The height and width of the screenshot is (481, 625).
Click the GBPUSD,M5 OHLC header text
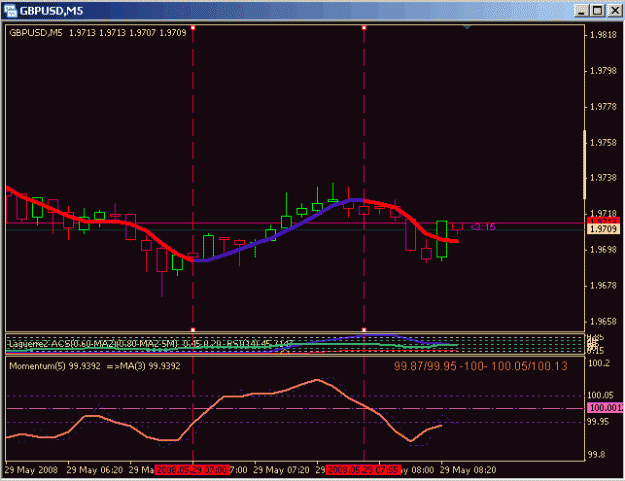98,33
